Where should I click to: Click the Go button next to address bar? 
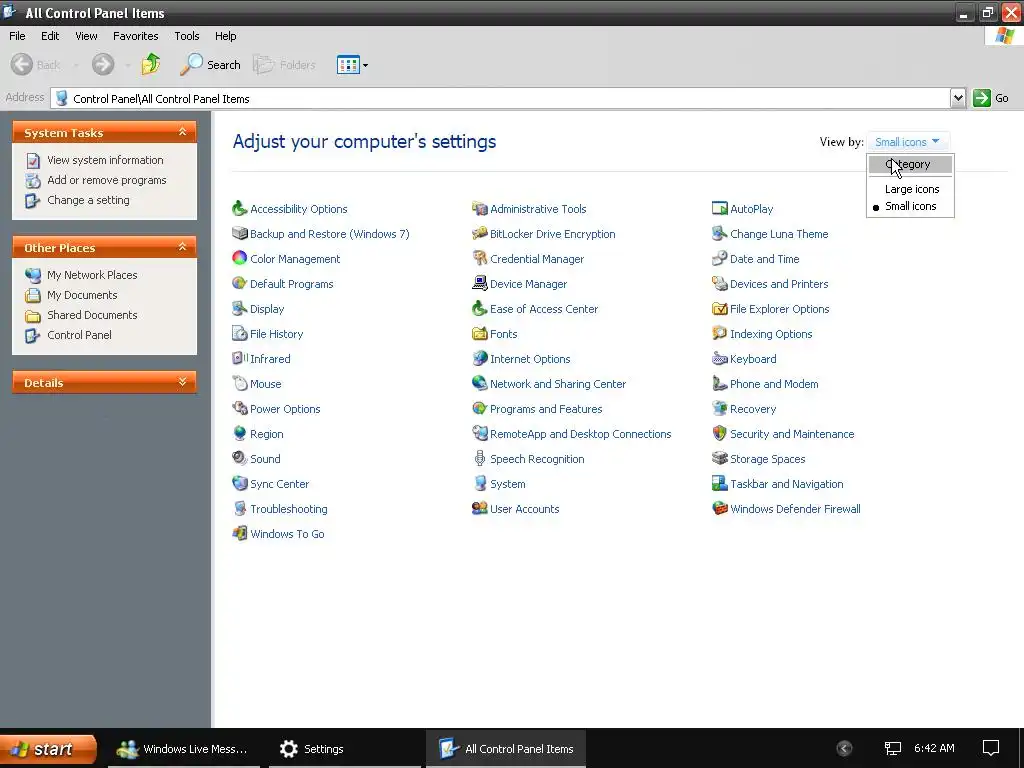click(991, 98)
